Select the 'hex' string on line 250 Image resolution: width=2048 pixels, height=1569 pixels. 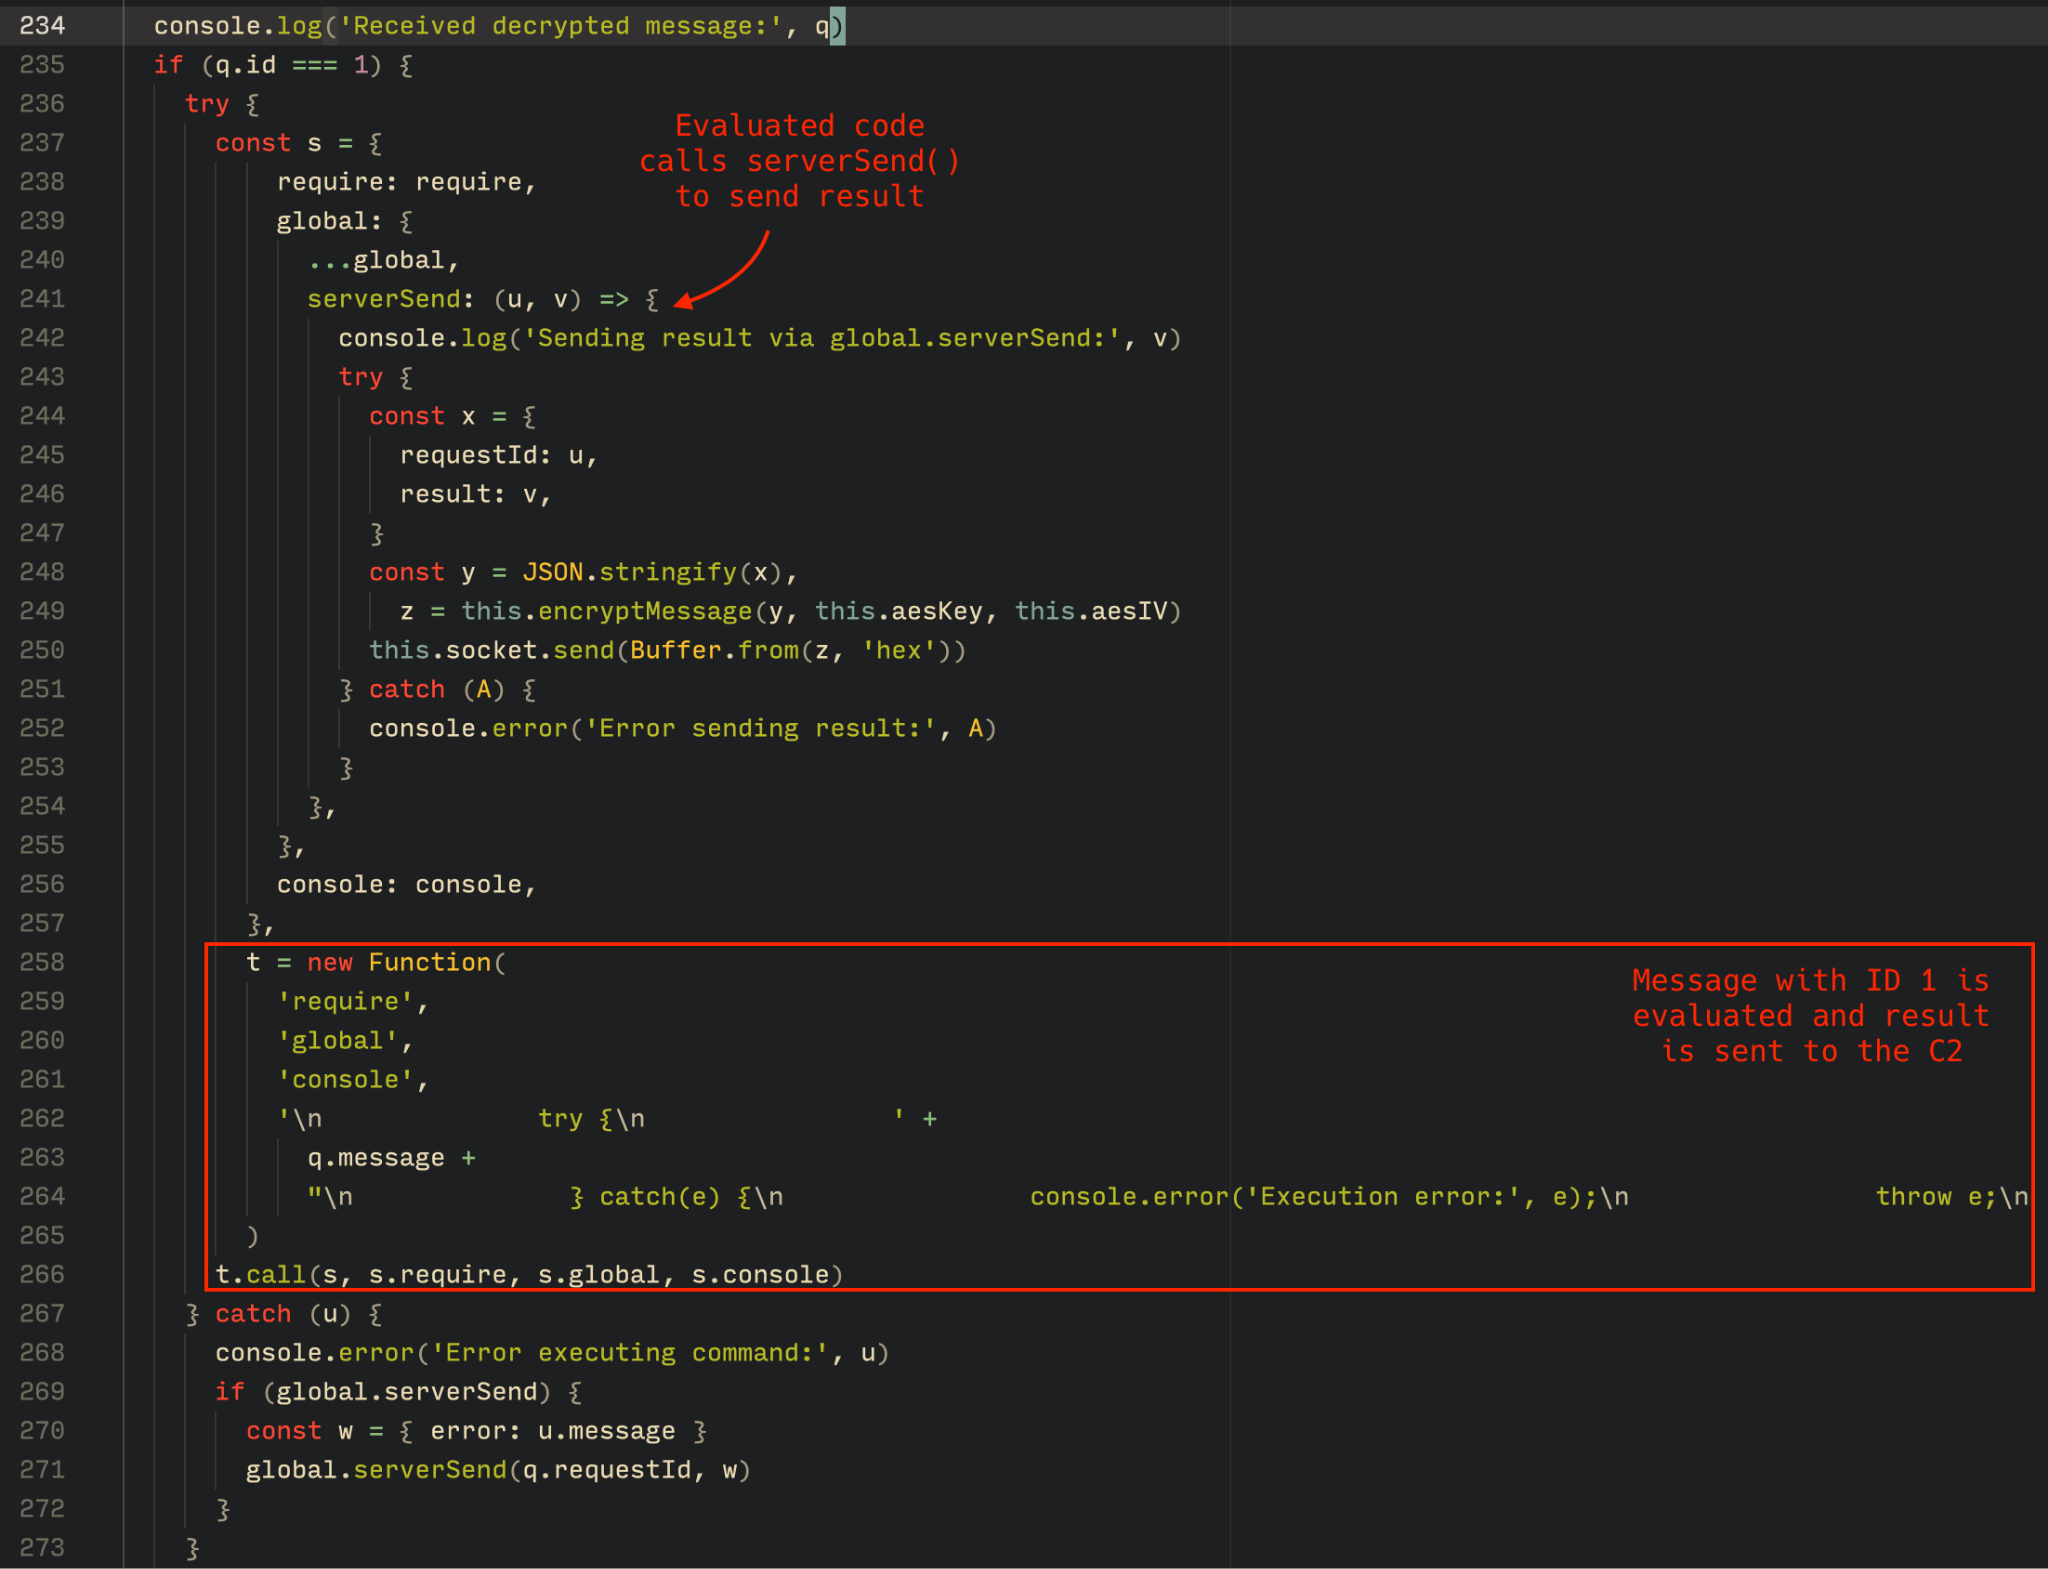click(895, 650)
